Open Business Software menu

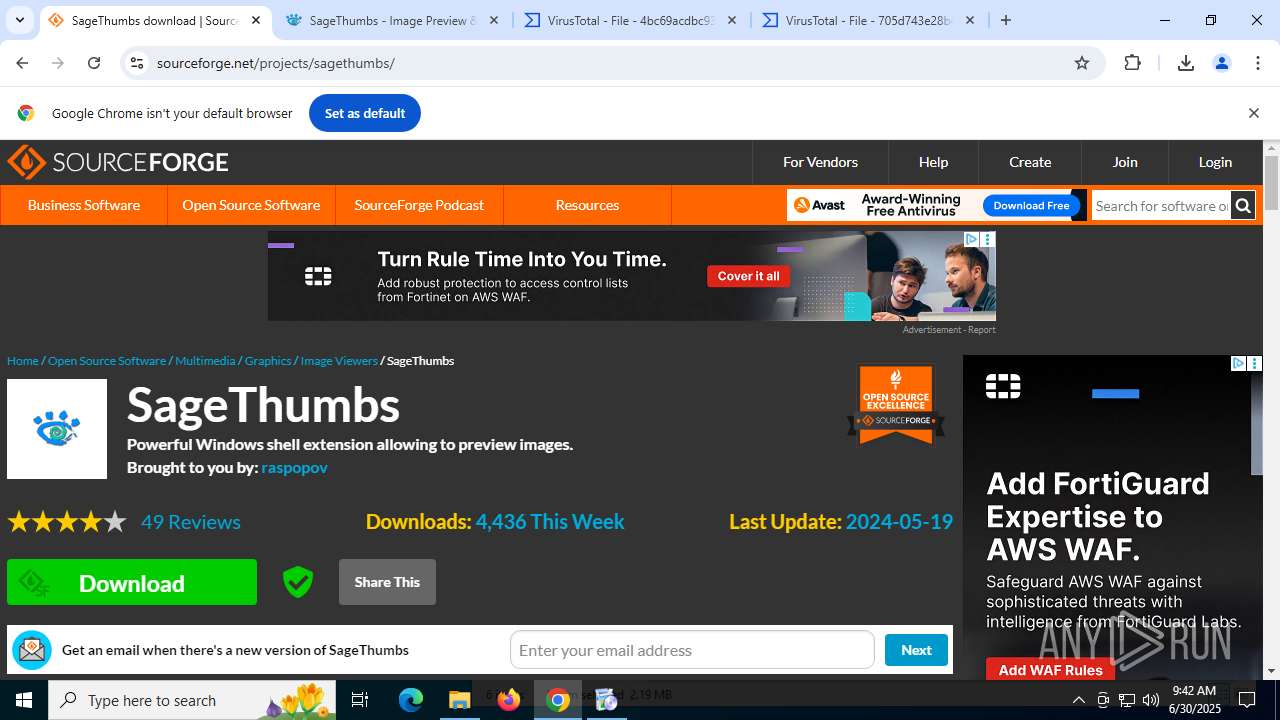coord(84,205)
